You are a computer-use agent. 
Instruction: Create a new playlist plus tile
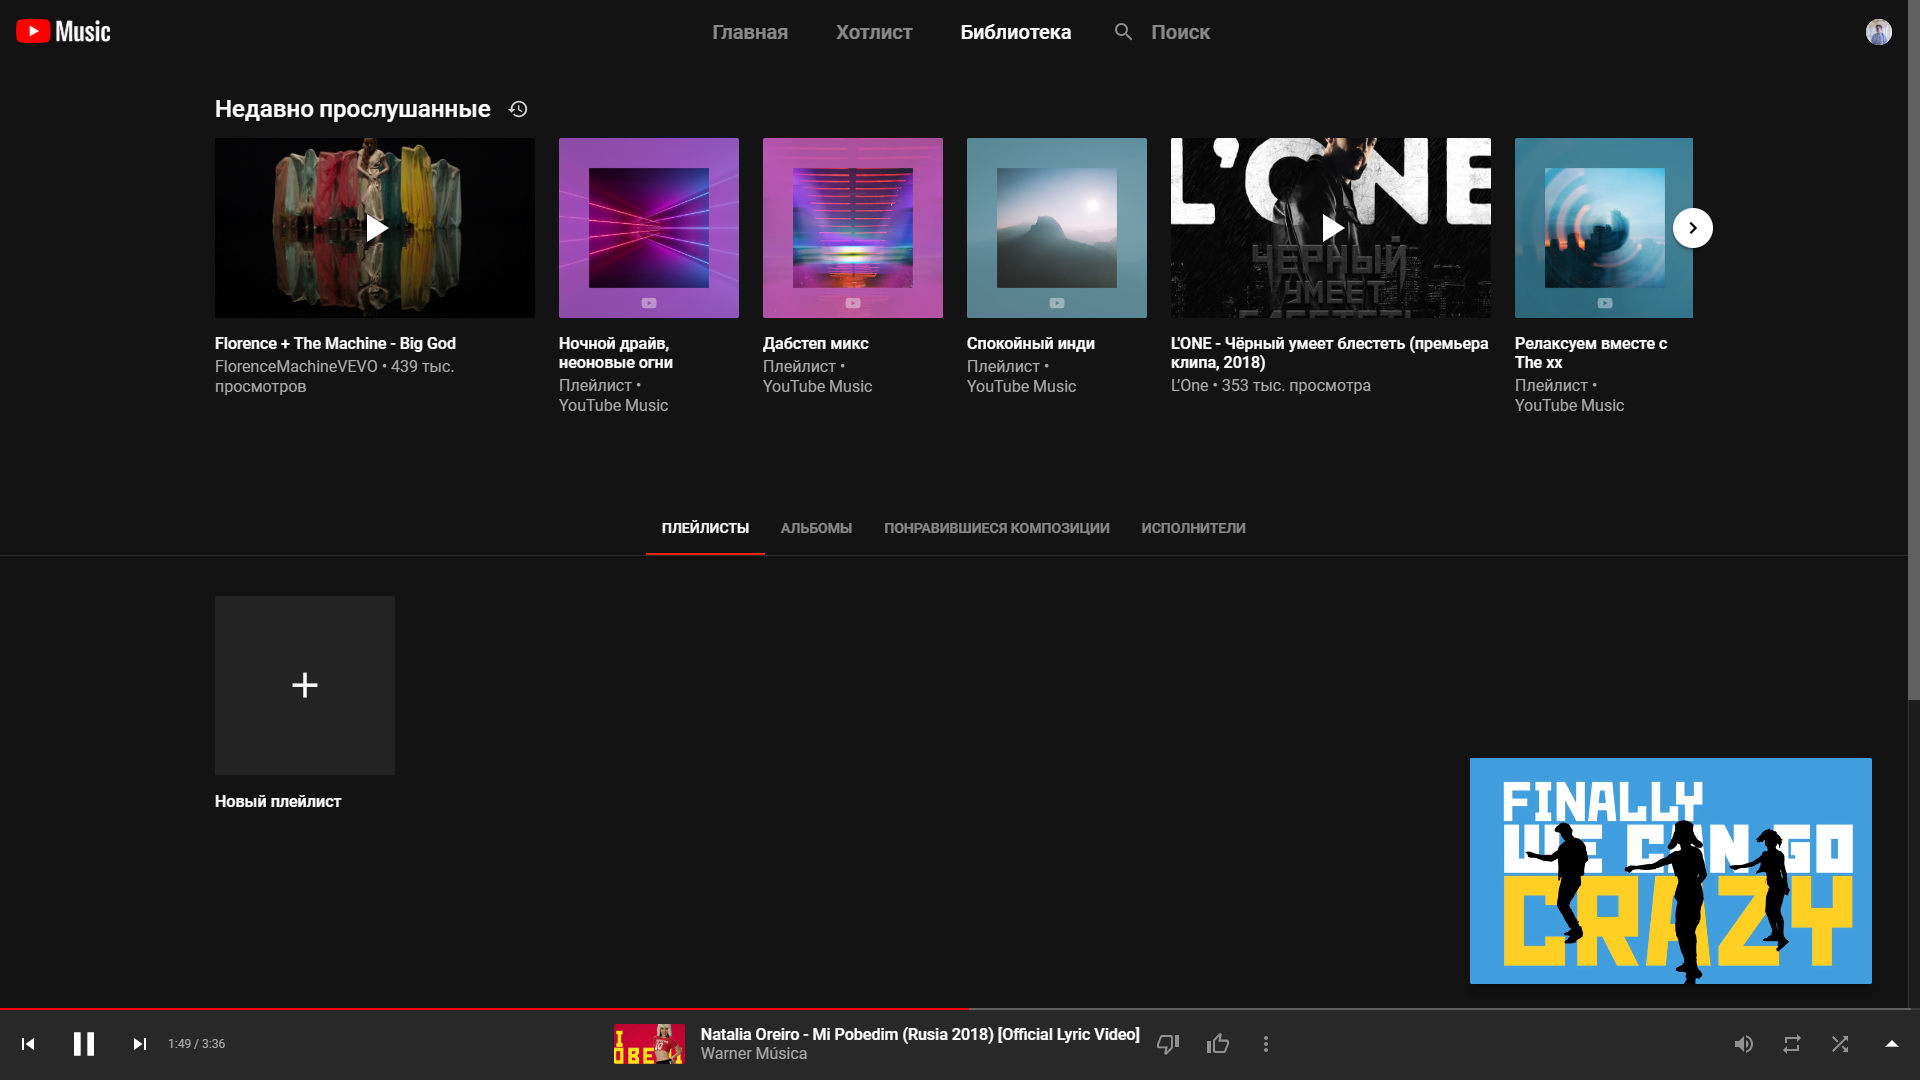click(x=305, y=685)
